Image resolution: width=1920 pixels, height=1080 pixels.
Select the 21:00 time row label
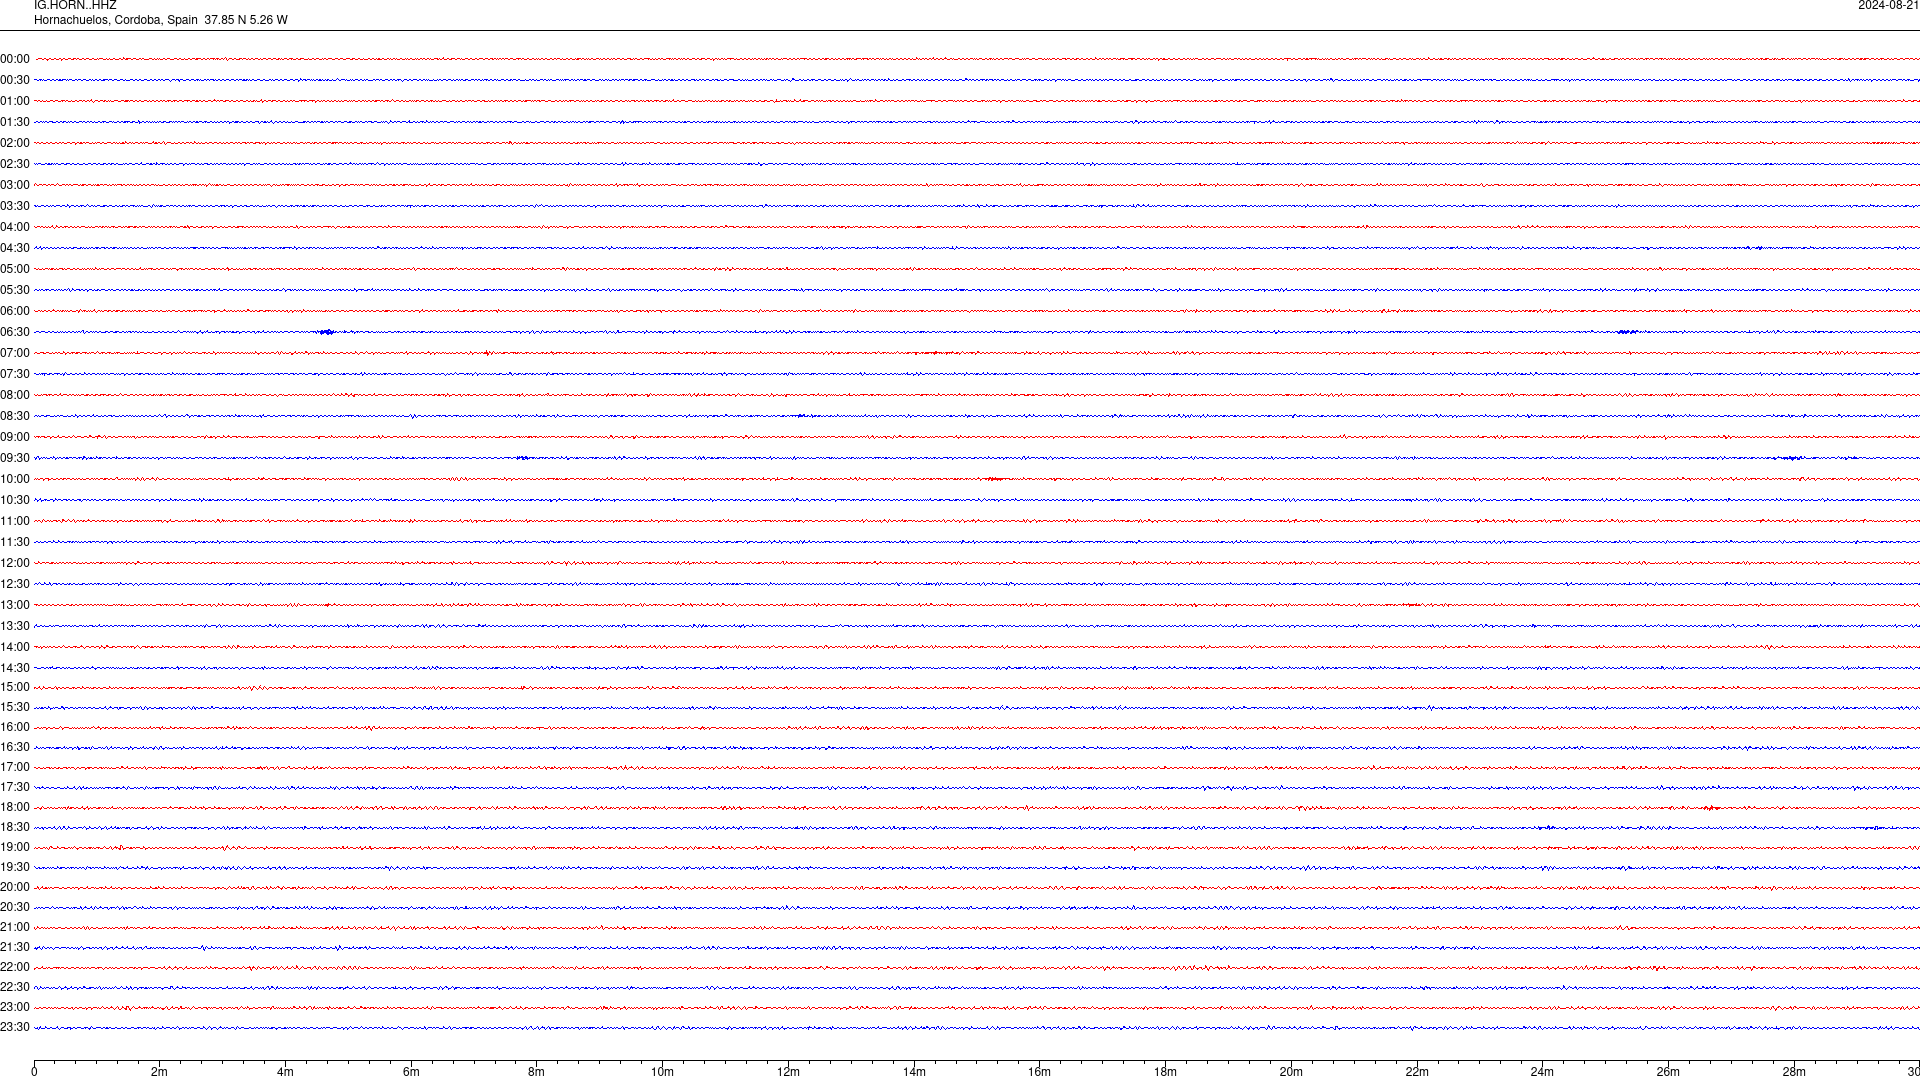coord(15,927)
